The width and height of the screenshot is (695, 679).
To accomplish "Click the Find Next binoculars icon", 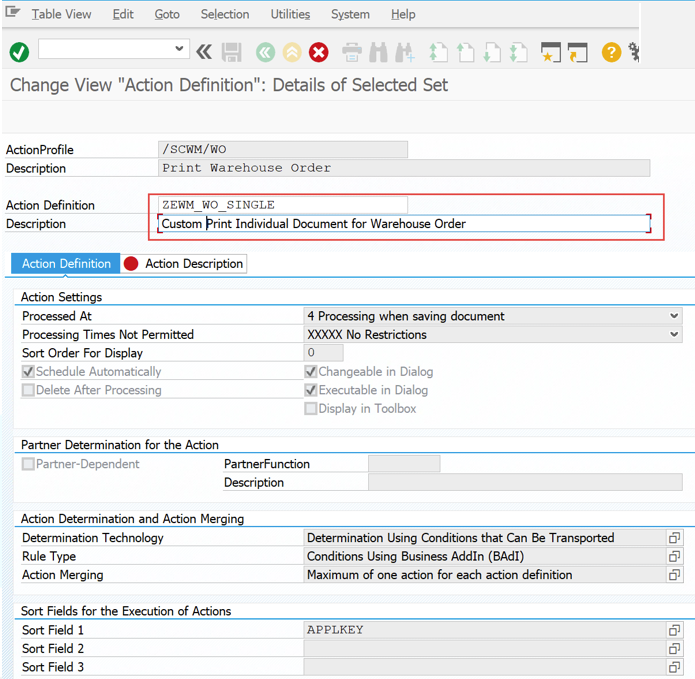I will [405, 52].
